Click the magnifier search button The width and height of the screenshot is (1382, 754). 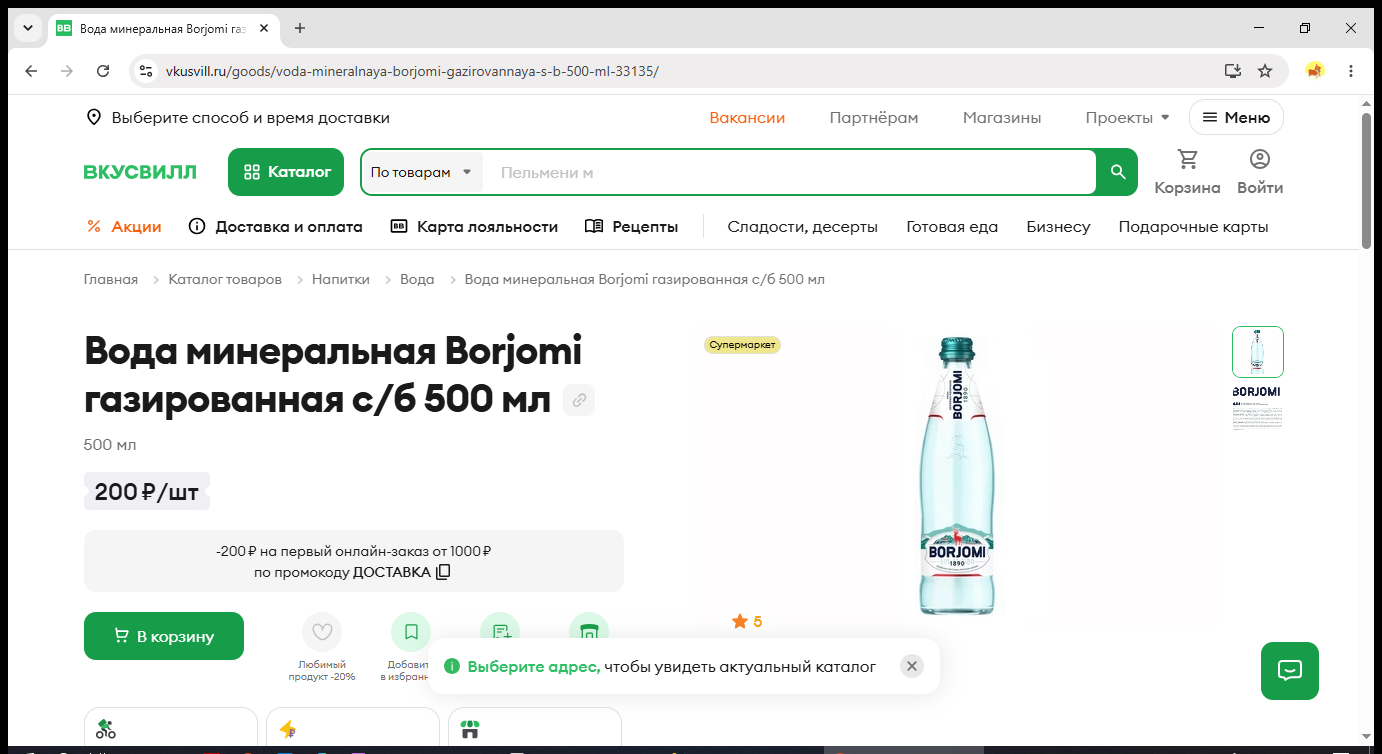tap(1118, 172)
